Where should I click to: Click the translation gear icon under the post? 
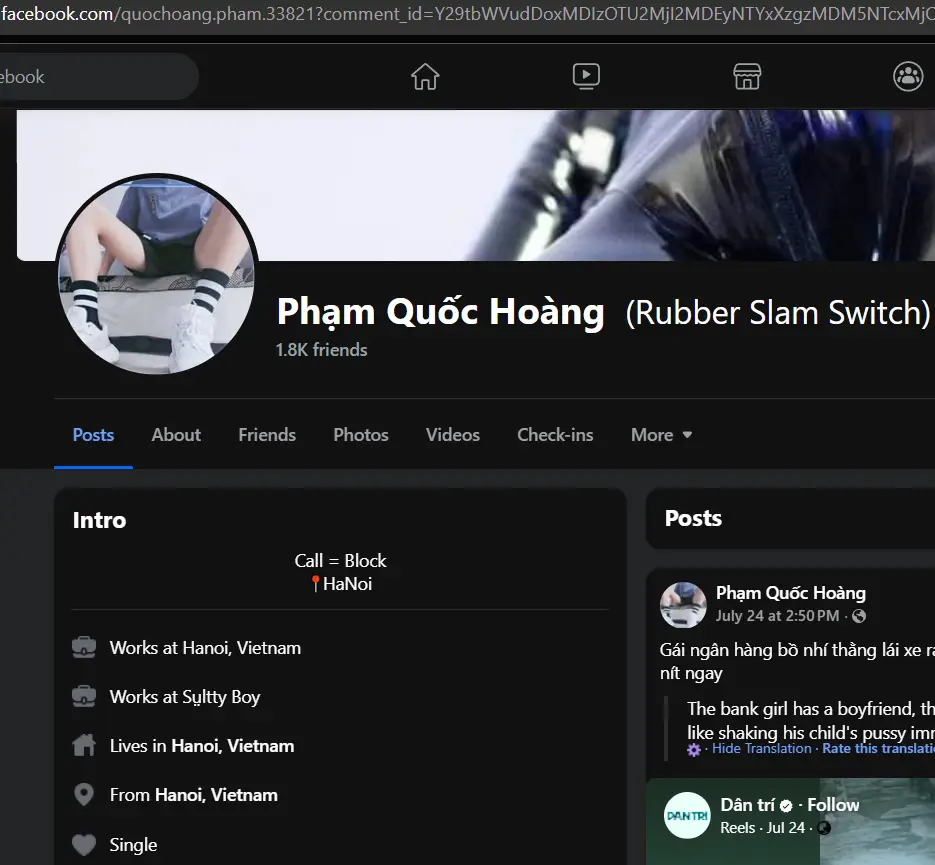click(693, 749)
